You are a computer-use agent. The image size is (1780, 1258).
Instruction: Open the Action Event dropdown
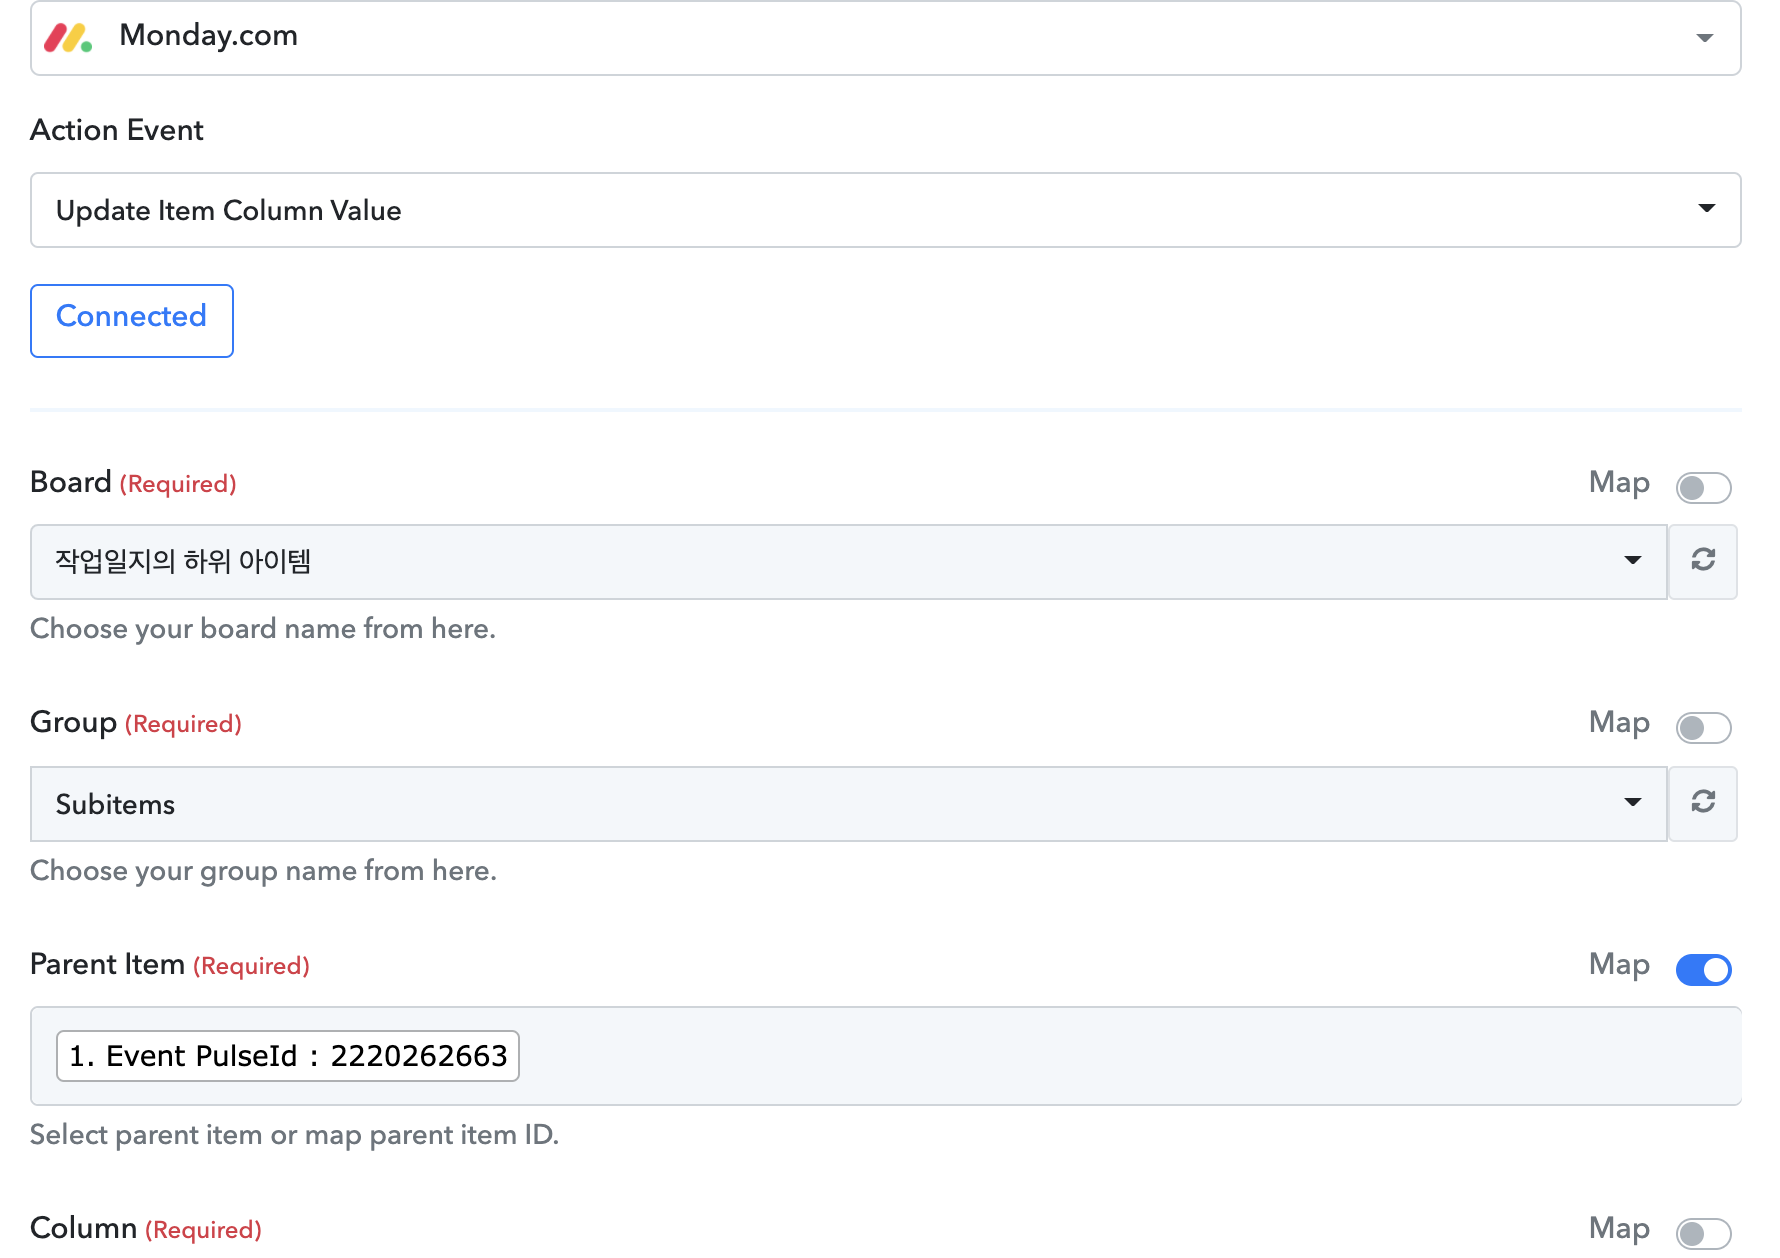tap(885, 210)
